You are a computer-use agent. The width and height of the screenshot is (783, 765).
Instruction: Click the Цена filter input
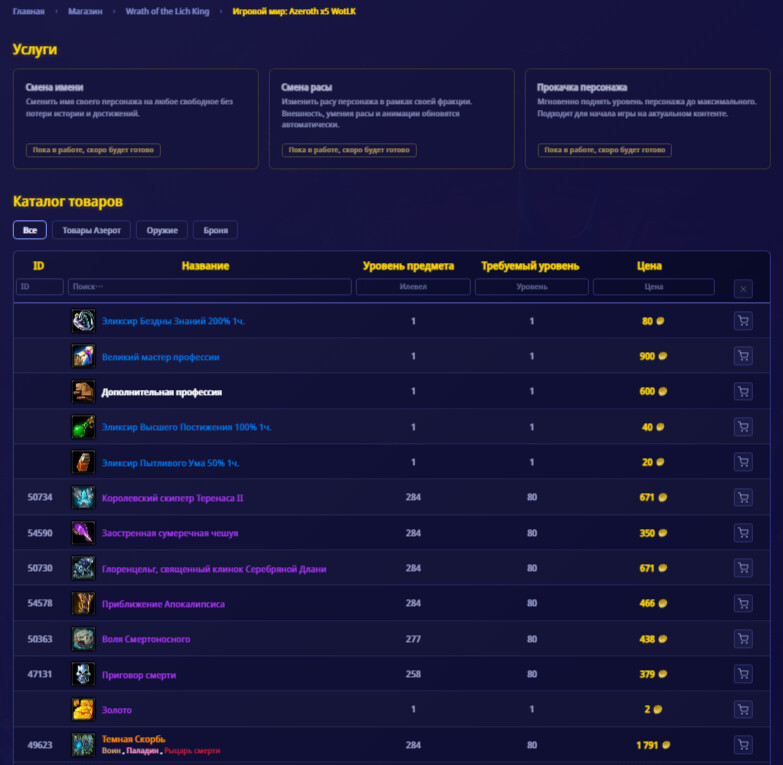(x=653, y=287)
